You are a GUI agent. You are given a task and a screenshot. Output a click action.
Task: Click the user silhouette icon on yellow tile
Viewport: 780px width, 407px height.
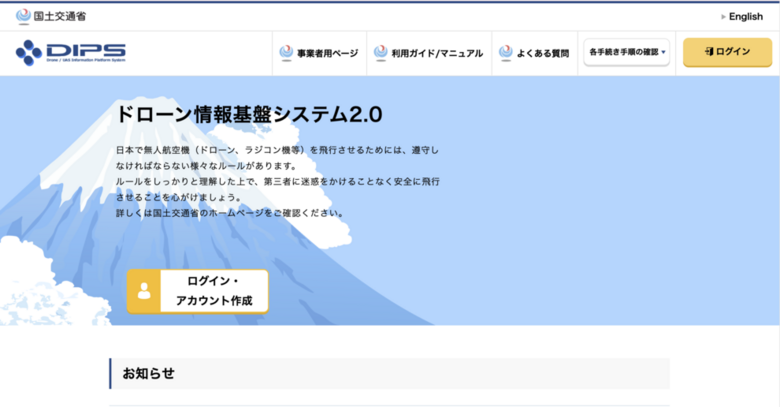144,291
